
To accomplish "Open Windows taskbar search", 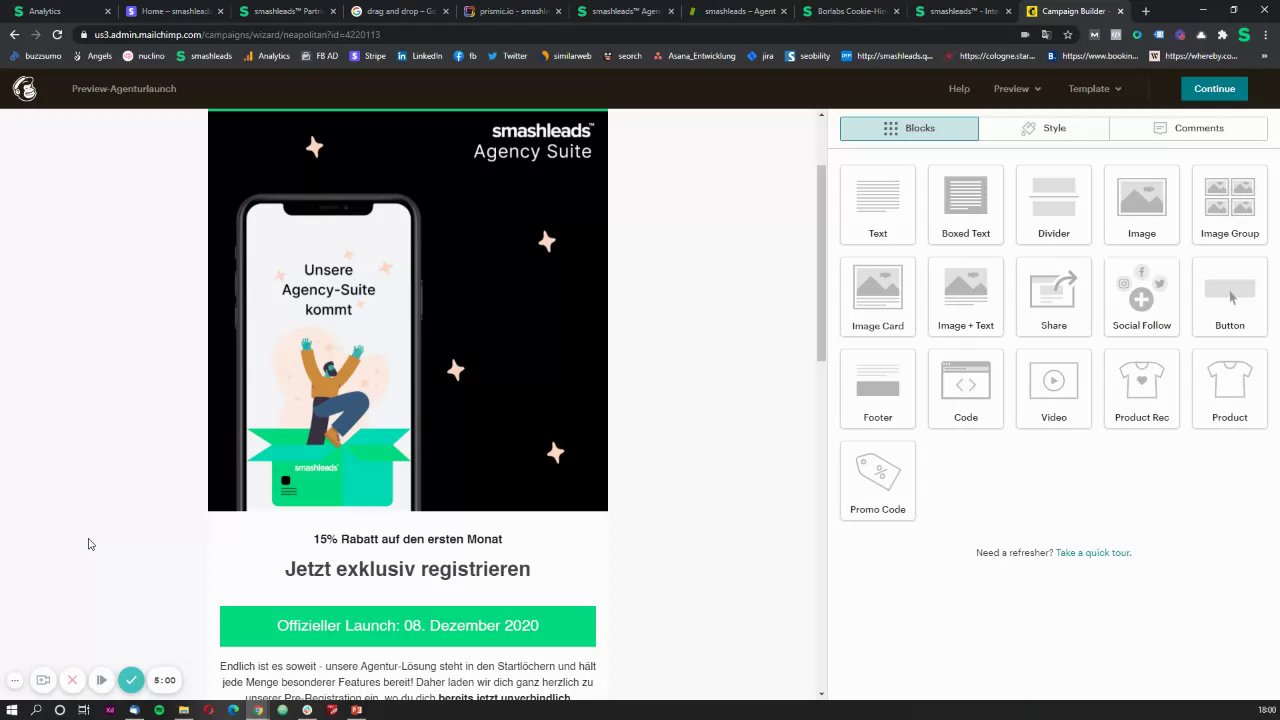I will [36, 710].
